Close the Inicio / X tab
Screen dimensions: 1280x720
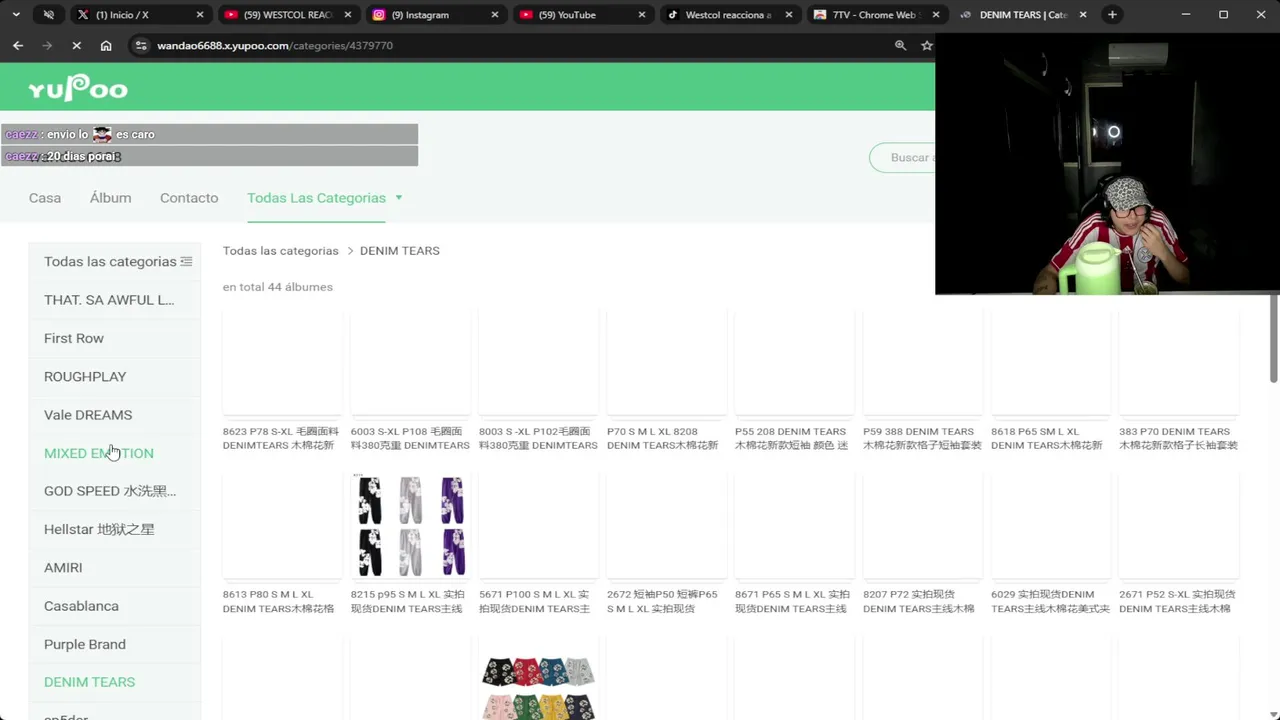point(200,15)
